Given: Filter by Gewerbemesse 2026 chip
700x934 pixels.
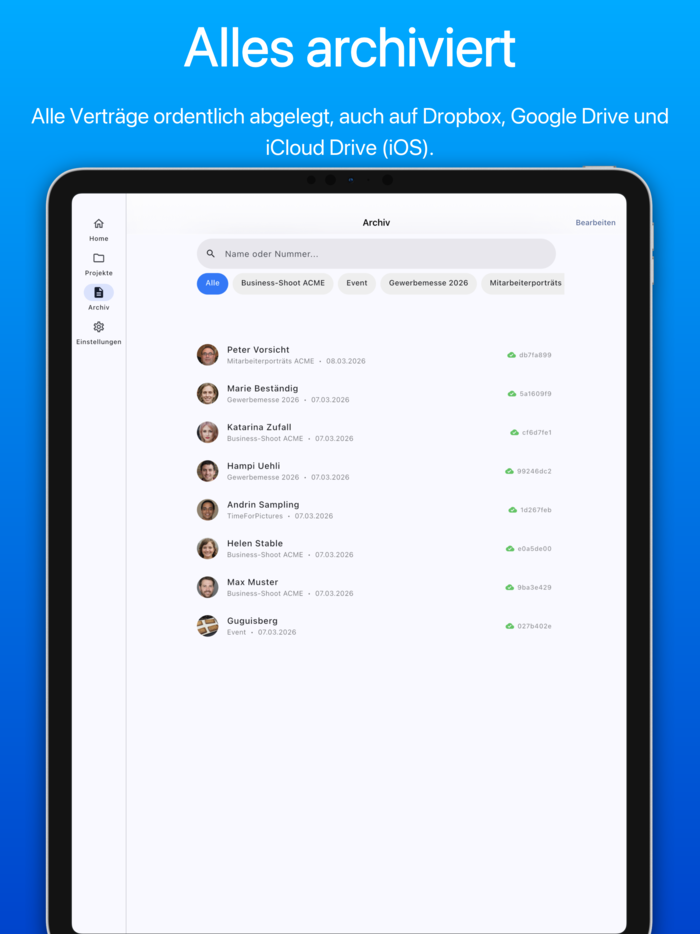Looking at the screenshot, I should click(x=428, y=283).
